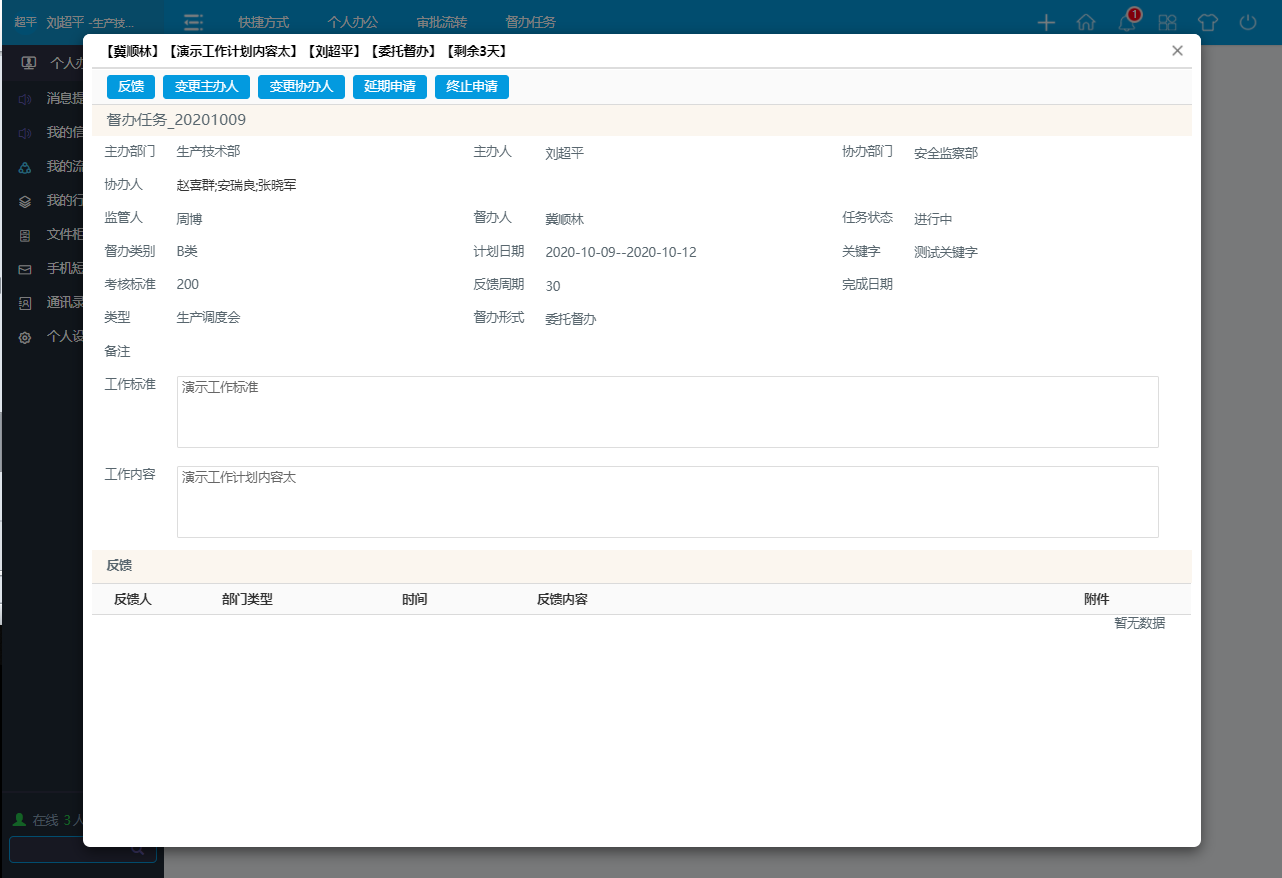The image size is (1282, 878).
Task: Click the 变更协办人 button
Action: 301,87
